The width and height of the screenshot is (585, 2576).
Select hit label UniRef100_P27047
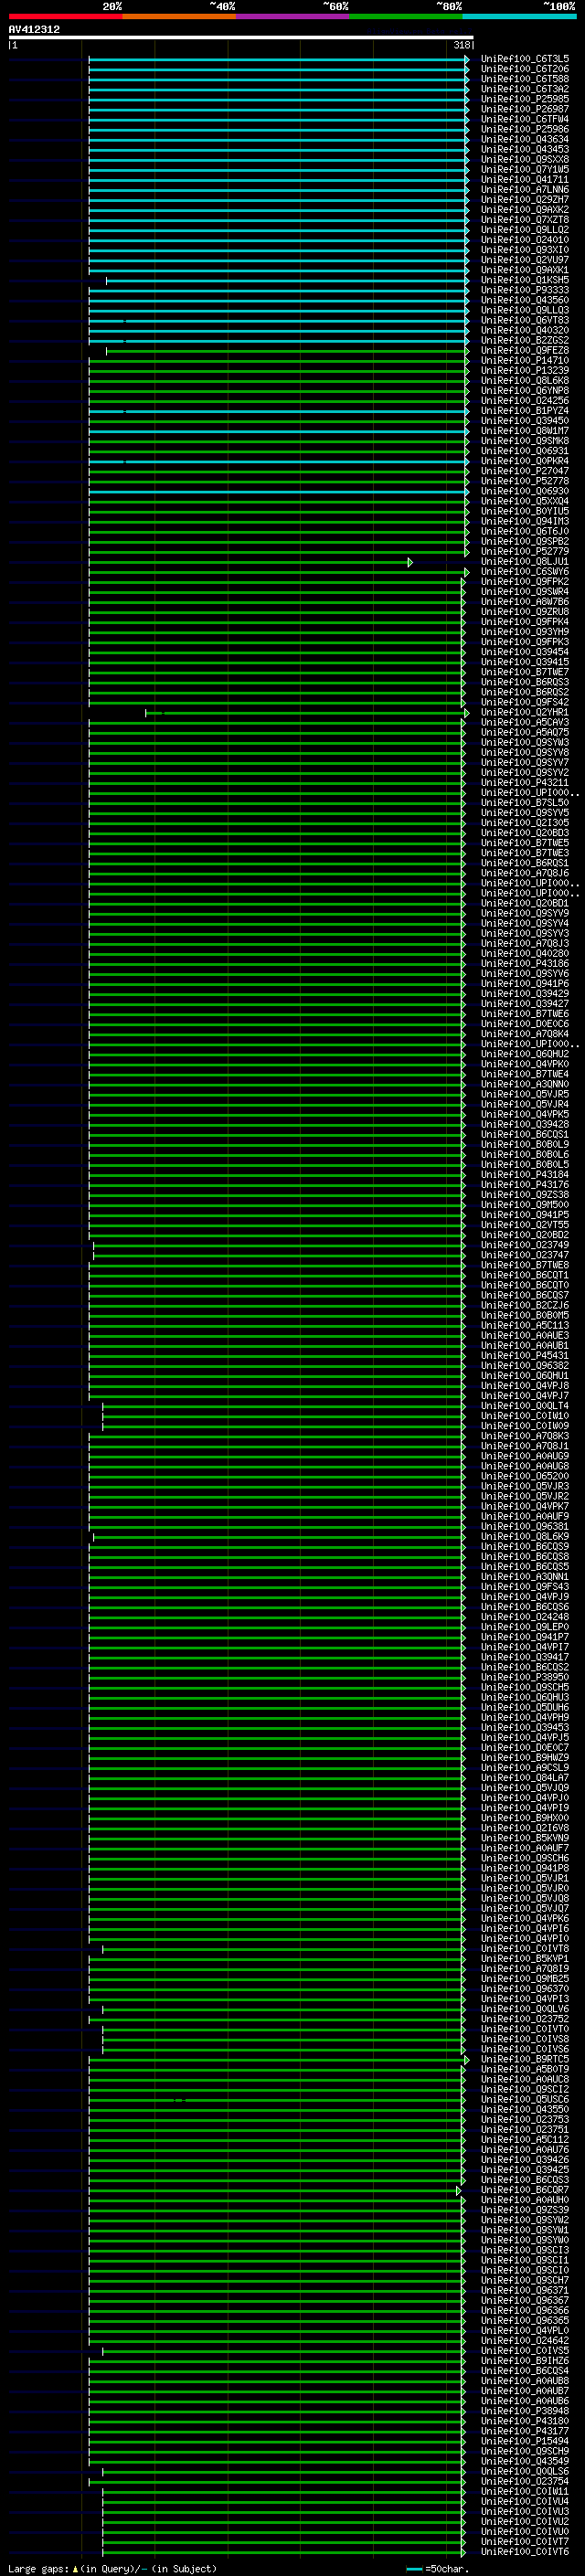click(x=524, y=471)
